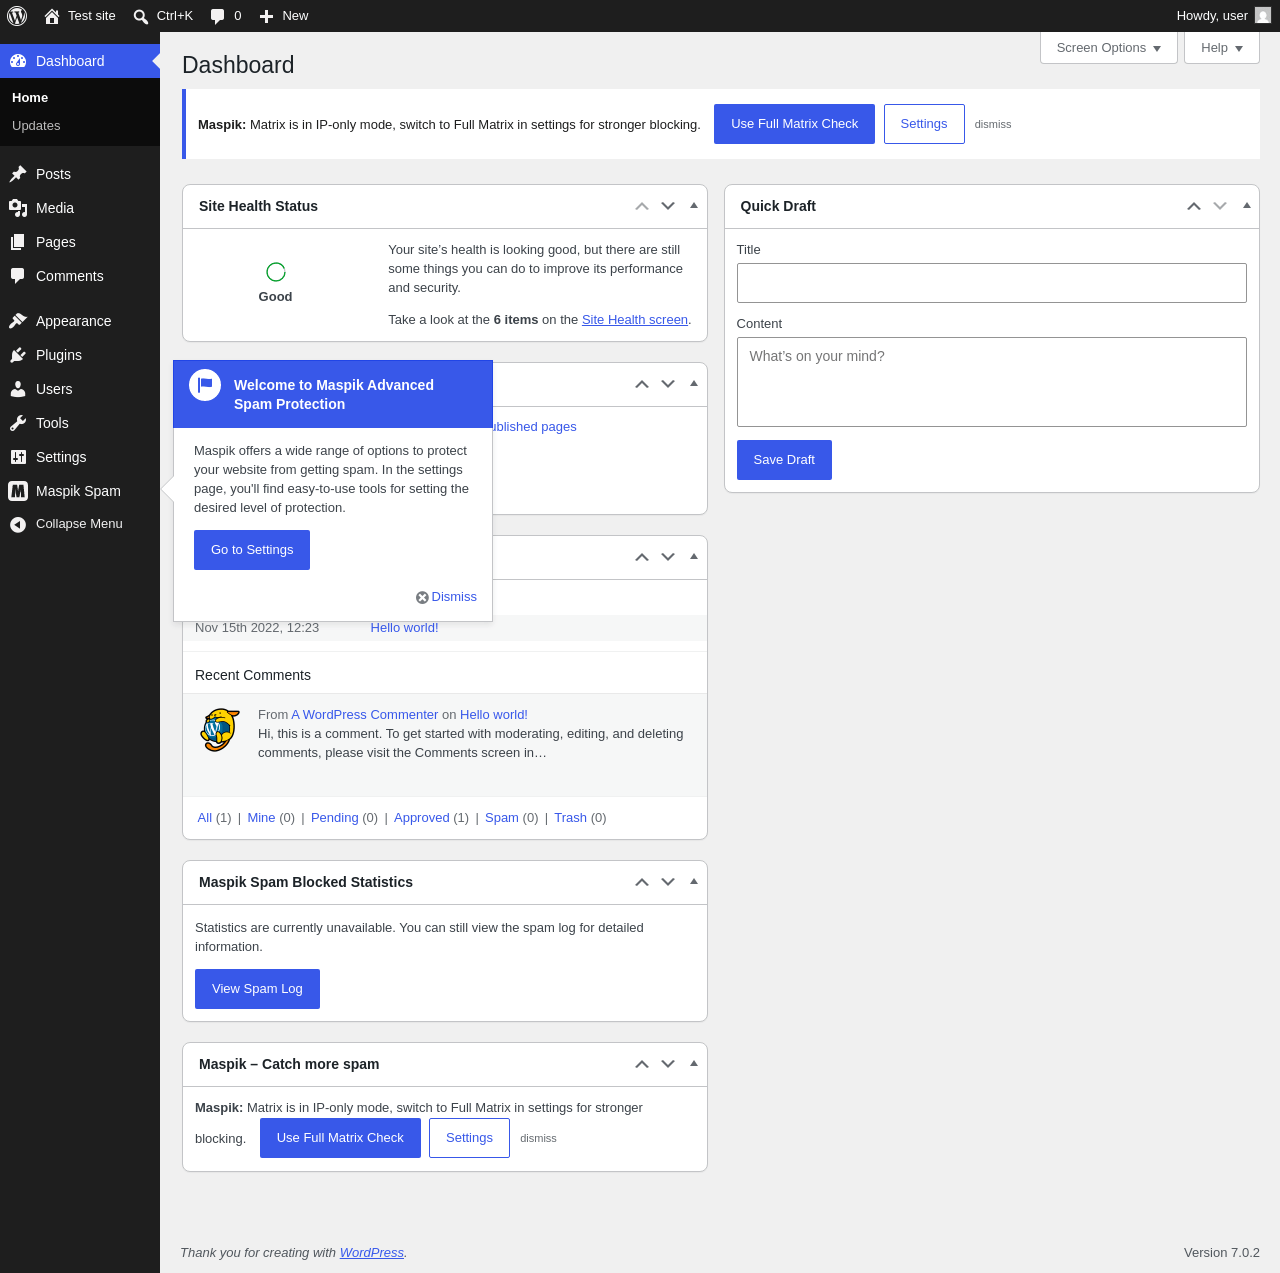Click the Site Health Good status circle
1280x1273 pixels.
[276, 272]
